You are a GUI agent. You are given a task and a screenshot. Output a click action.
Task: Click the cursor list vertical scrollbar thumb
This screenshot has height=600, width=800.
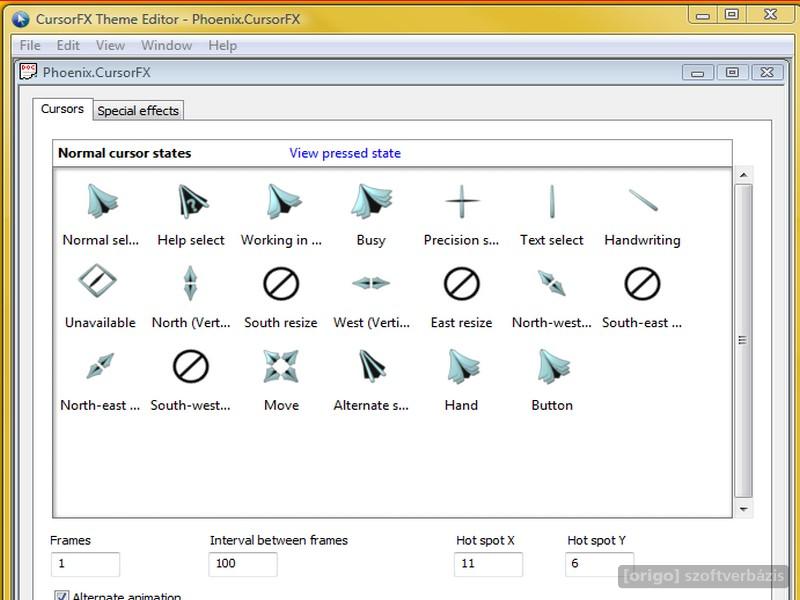tap(743, 340)
